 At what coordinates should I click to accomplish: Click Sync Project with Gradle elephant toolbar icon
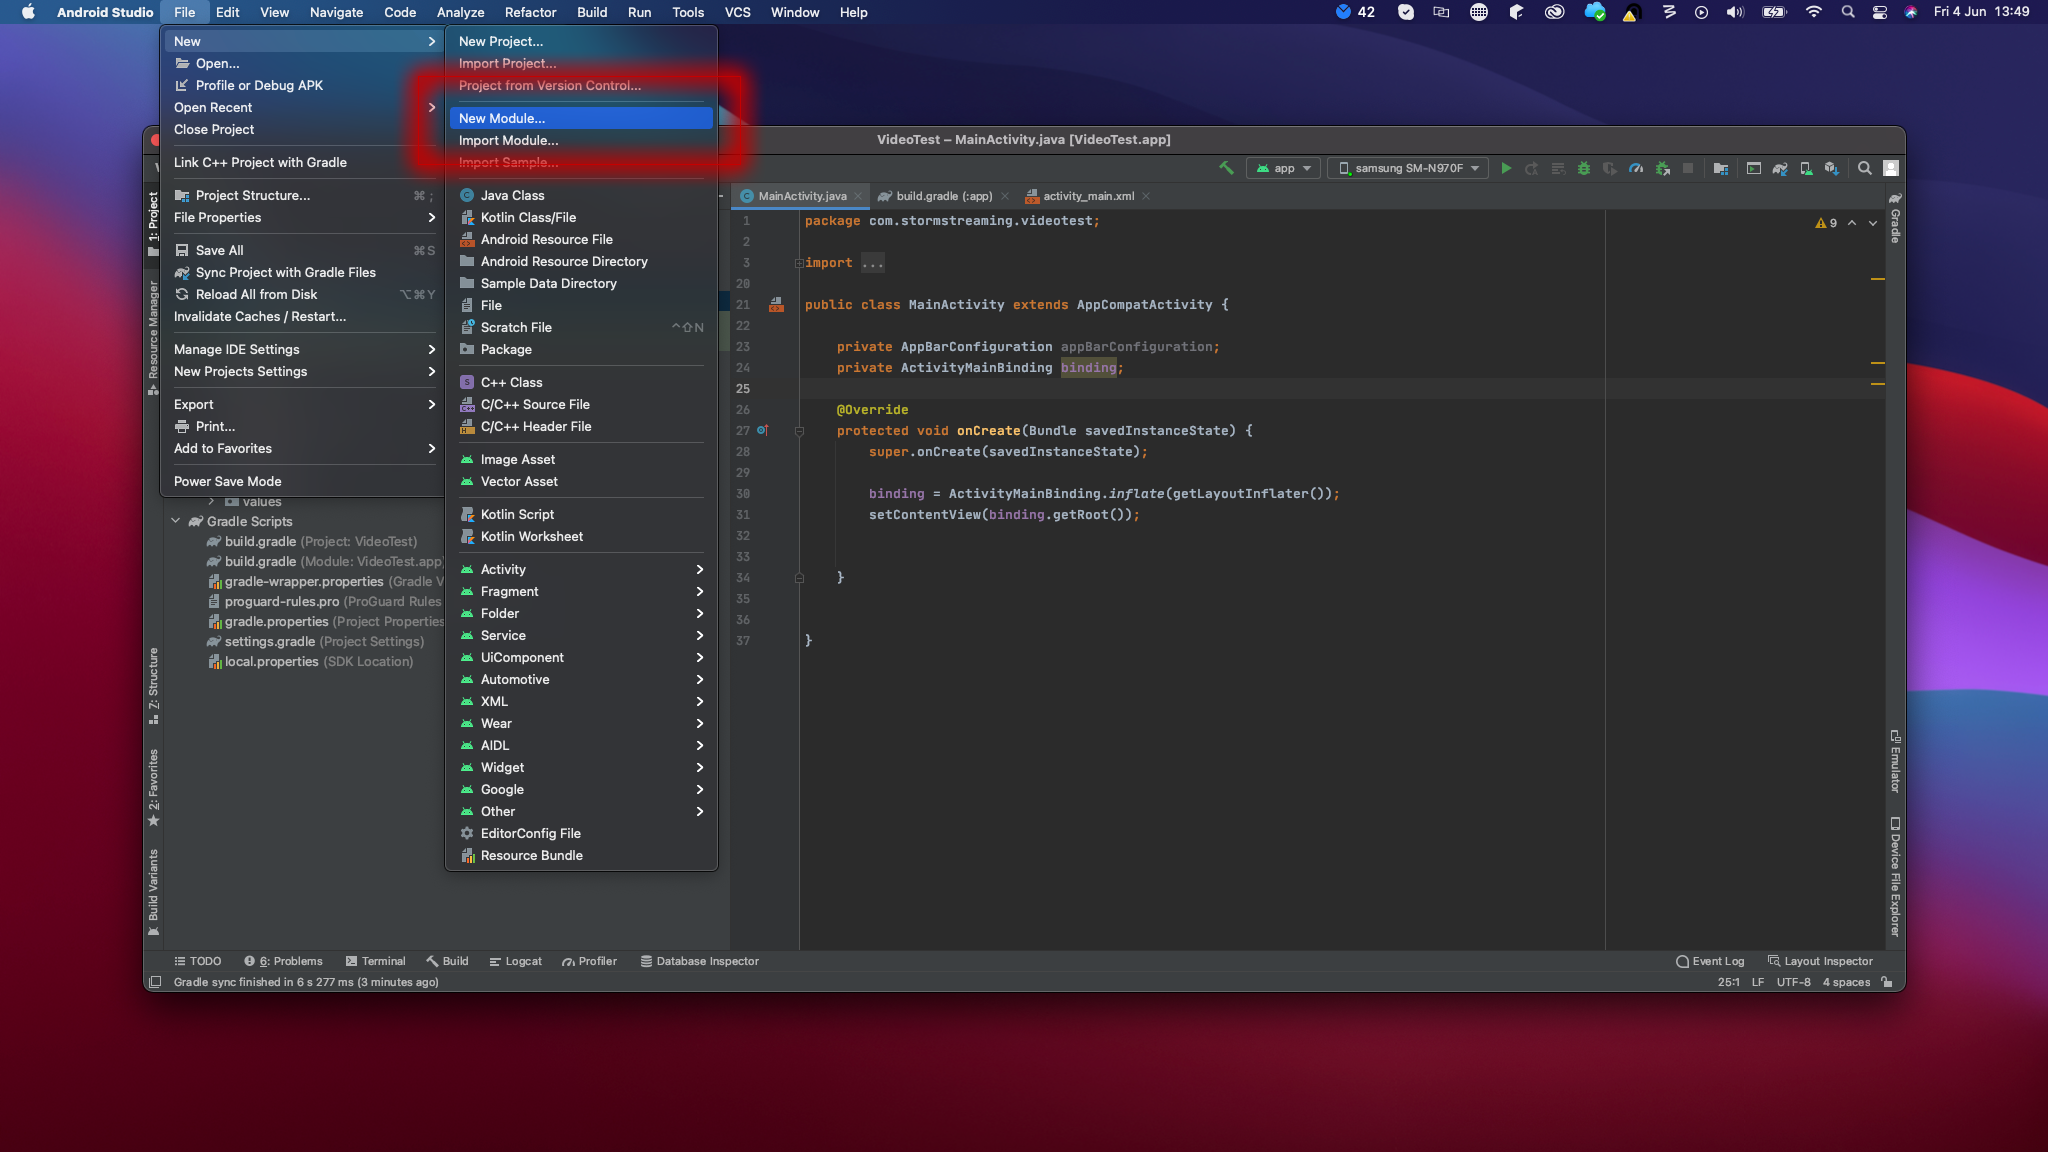click(x=1780, y=168)
